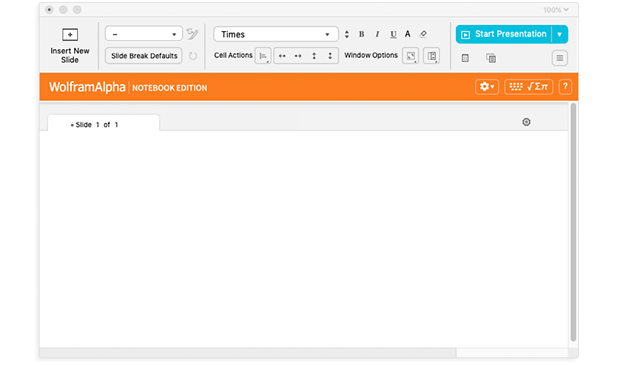The image size is (620, 365).
Task: Click the slide settings gear icon
Action: (x=526, y=122)
